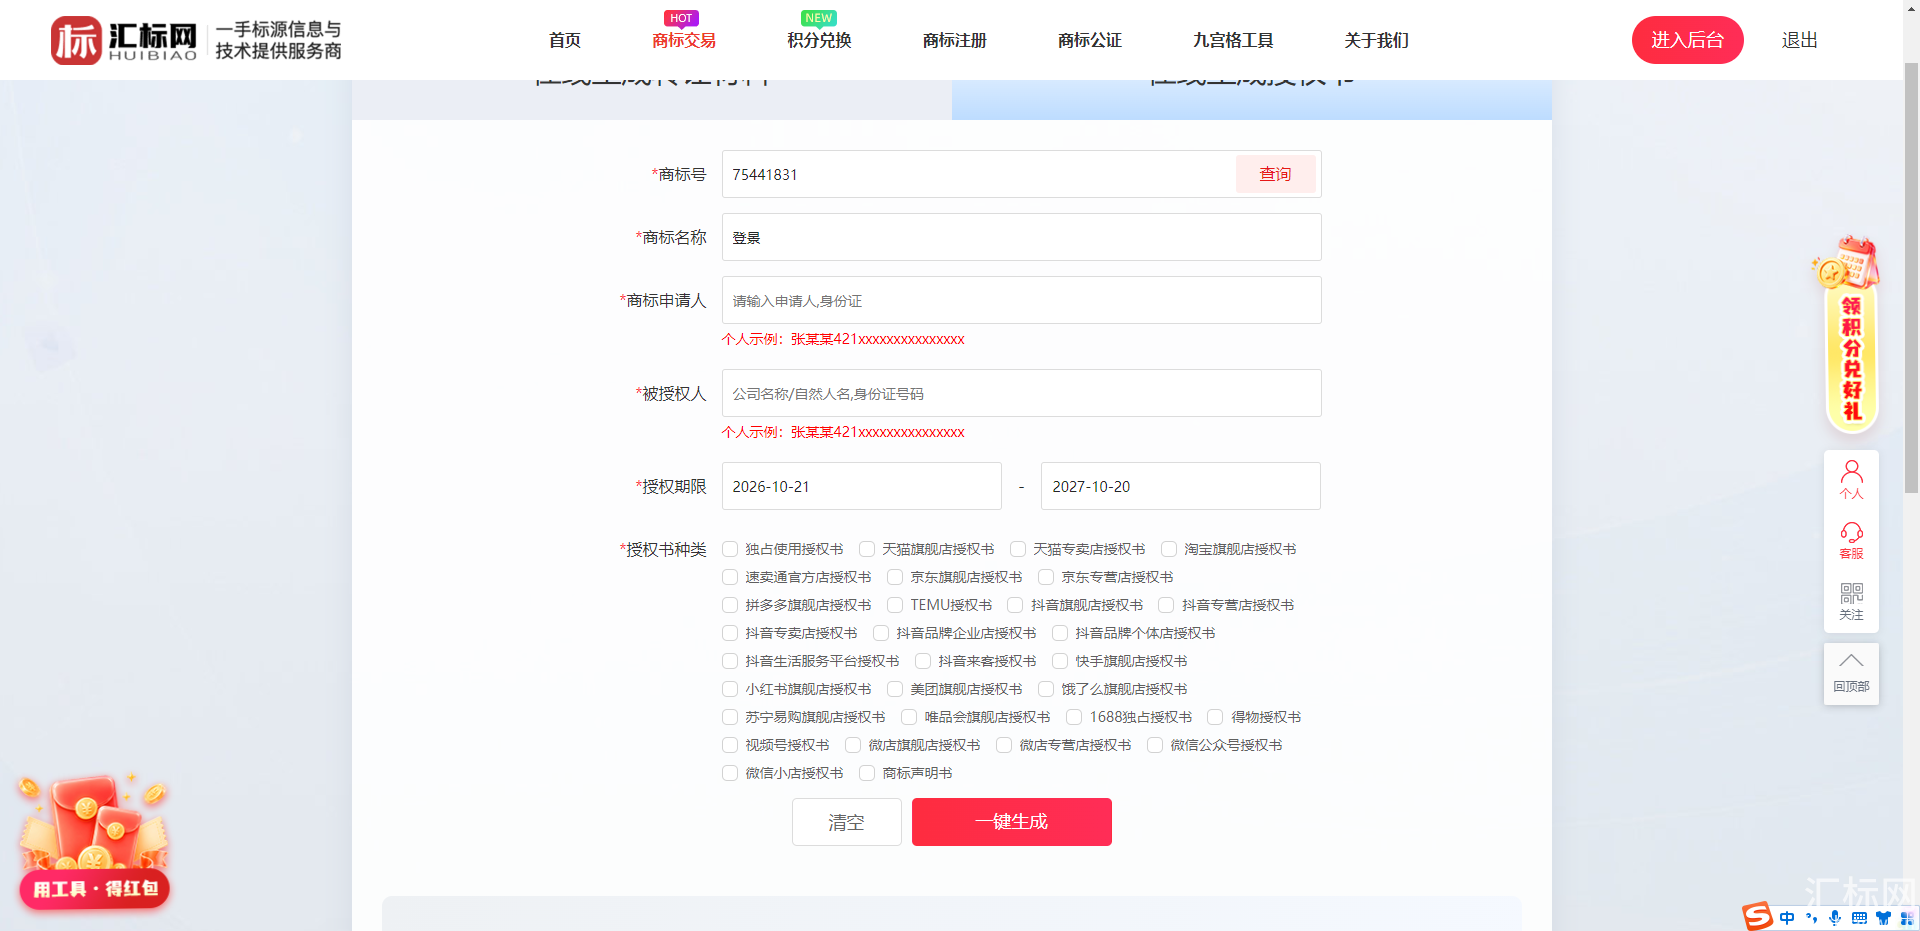
Task: Open the 用工具·得红包 red envelope promo
Action: click(94, 840)
